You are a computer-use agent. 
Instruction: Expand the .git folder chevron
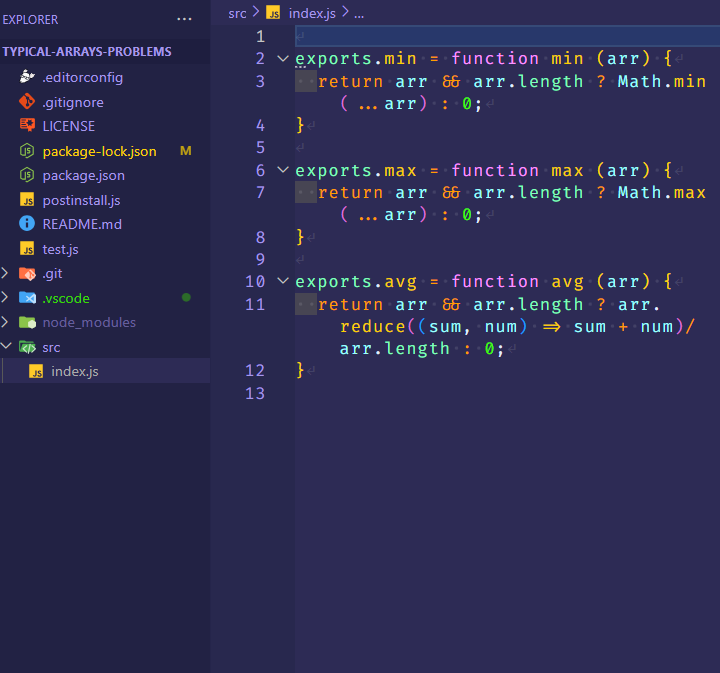coord(5,273)
